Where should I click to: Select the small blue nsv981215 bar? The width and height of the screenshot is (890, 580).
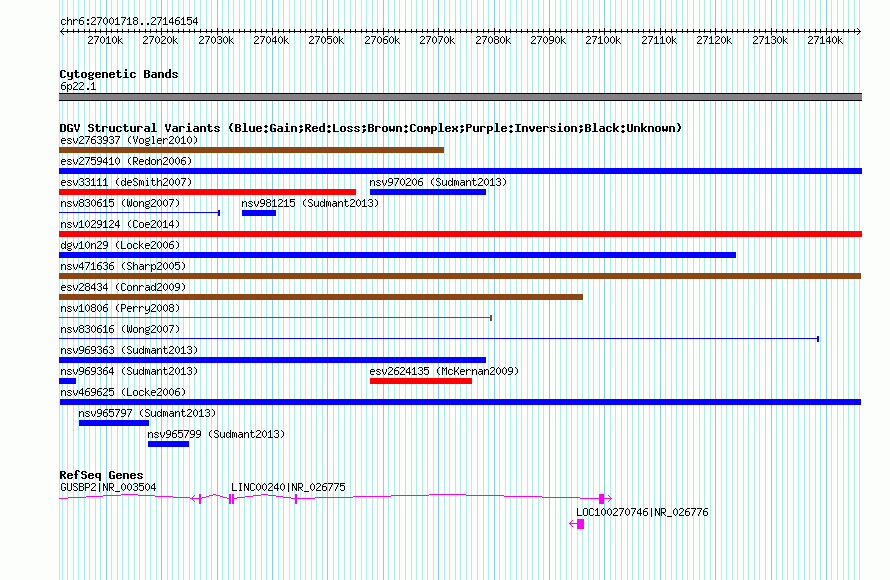259,213
